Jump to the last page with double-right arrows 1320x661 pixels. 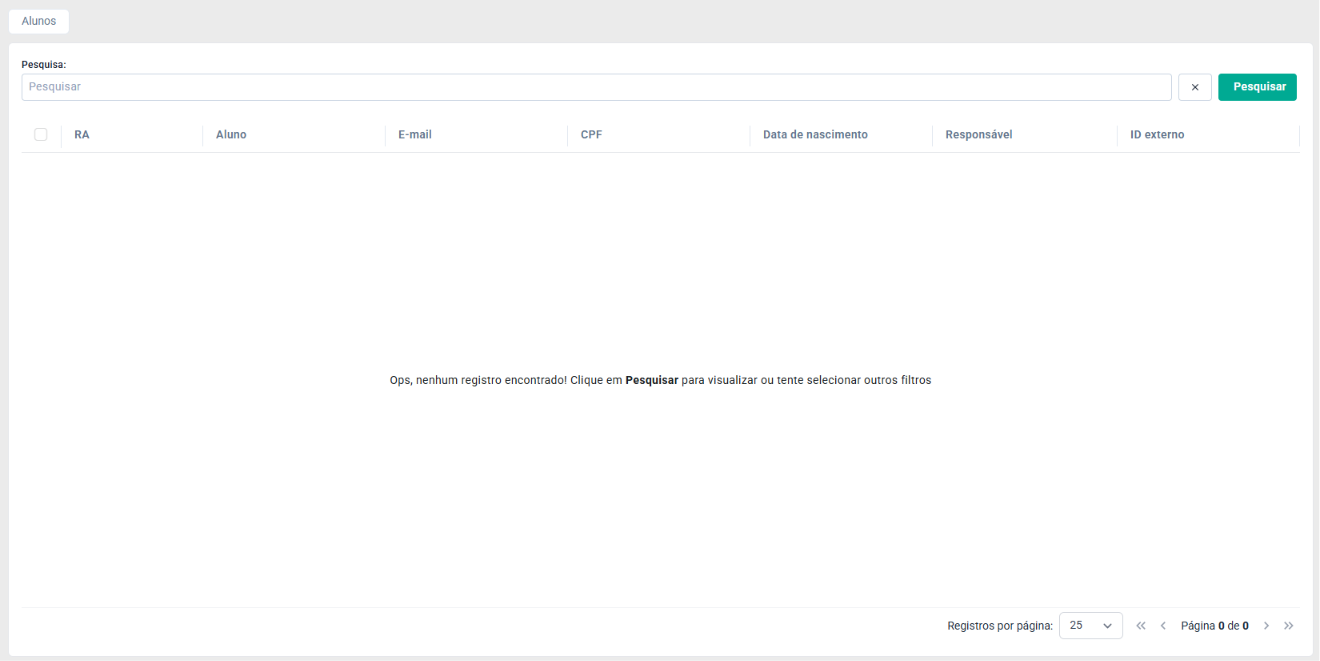1289,626
